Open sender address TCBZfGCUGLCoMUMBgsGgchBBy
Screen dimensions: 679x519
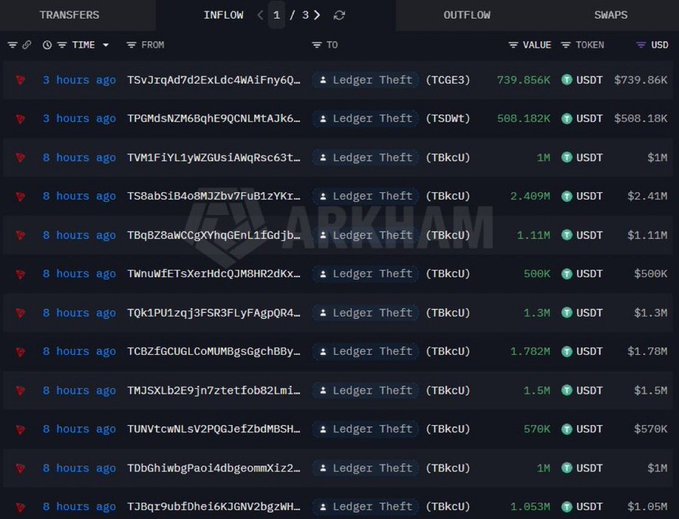213,351
